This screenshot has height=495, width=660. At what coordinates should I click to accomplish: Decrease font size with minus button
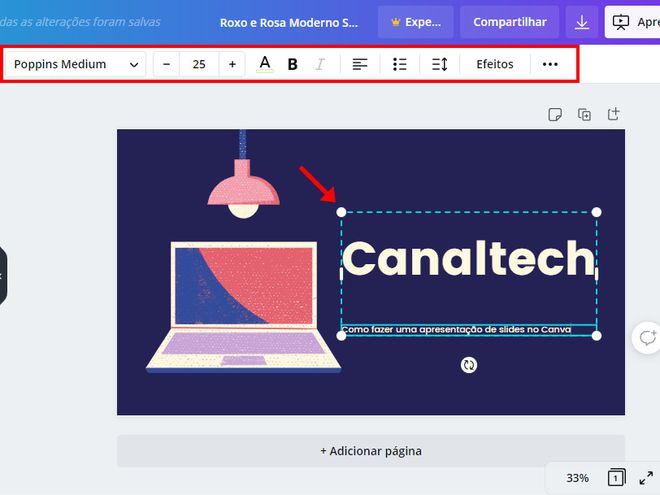[x=167, y=64]
